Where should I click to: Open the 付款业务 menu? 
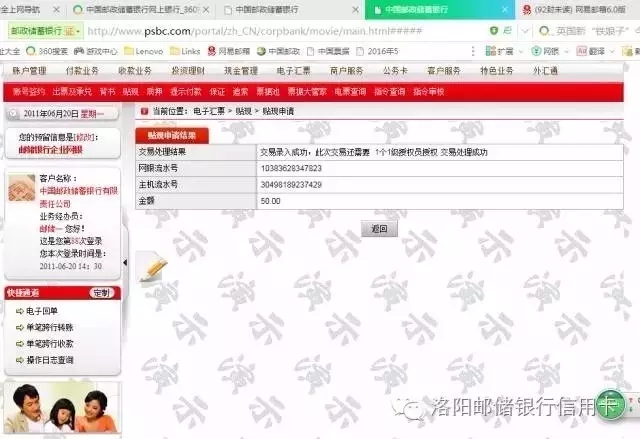coord(82,71)
